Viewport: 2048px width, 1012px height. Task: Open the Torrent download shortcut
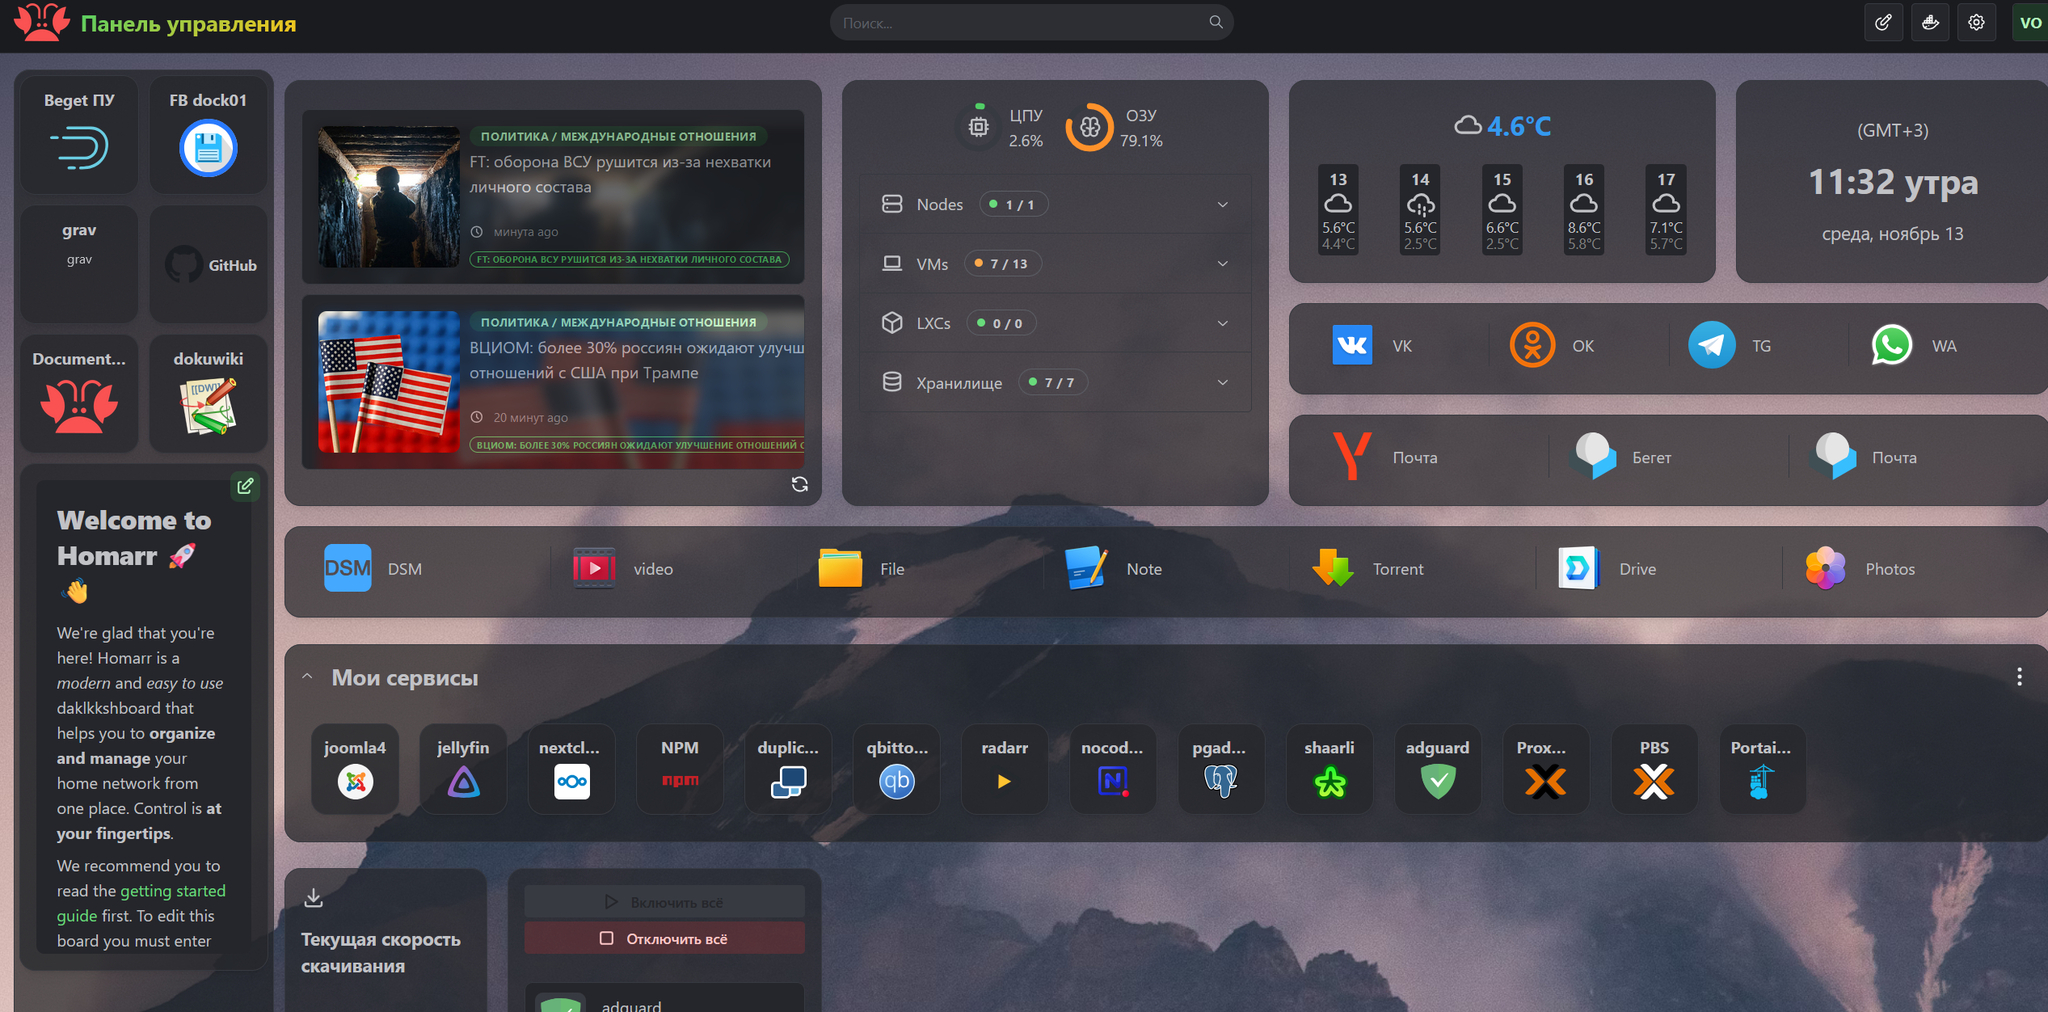click(x=1367, y=569)
